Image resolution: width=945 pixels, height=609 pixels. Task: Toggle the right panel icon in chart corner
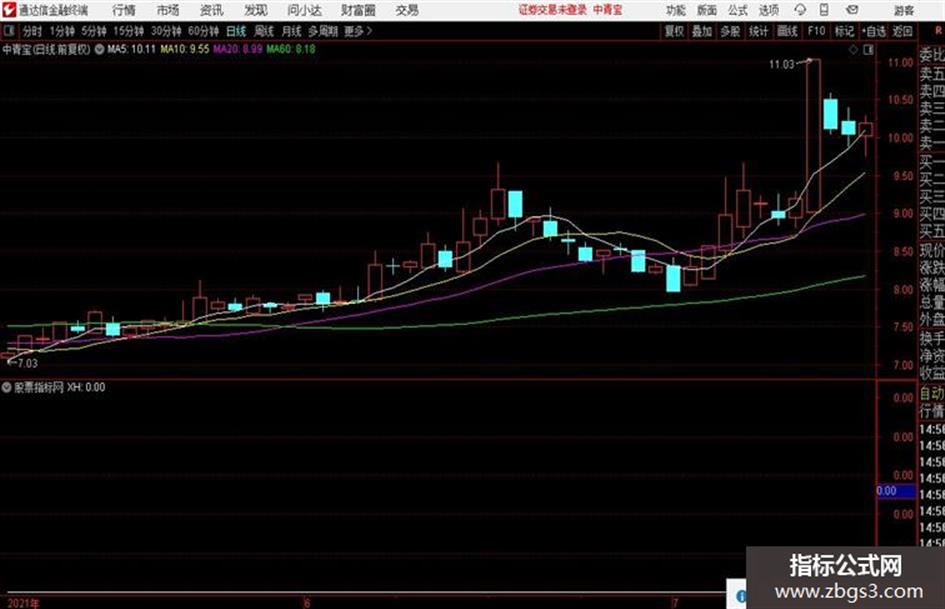point(868,50)
